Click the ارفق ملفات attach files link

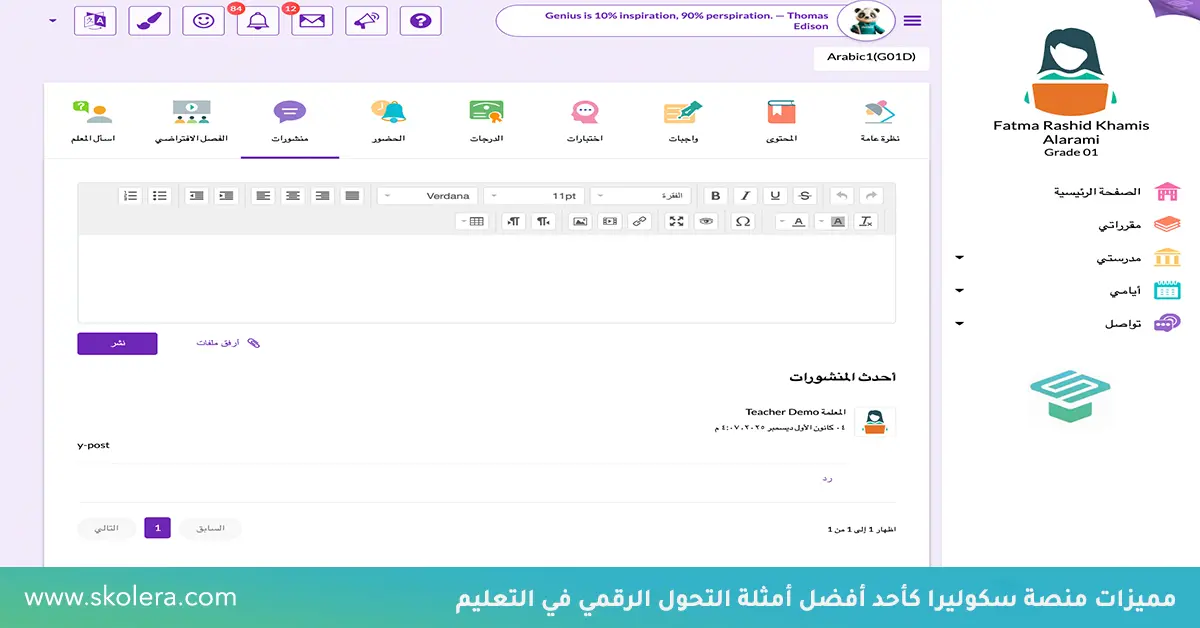coord(228,343)
